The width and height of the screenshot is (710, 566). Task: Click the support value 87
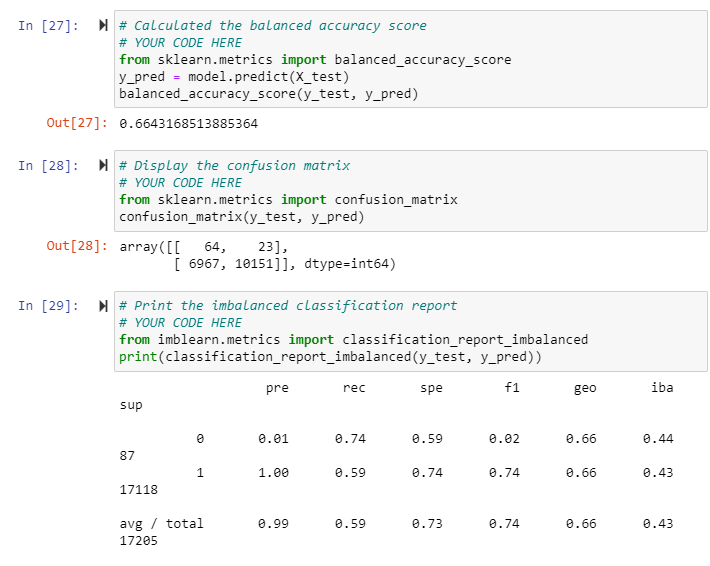(127, 456)
